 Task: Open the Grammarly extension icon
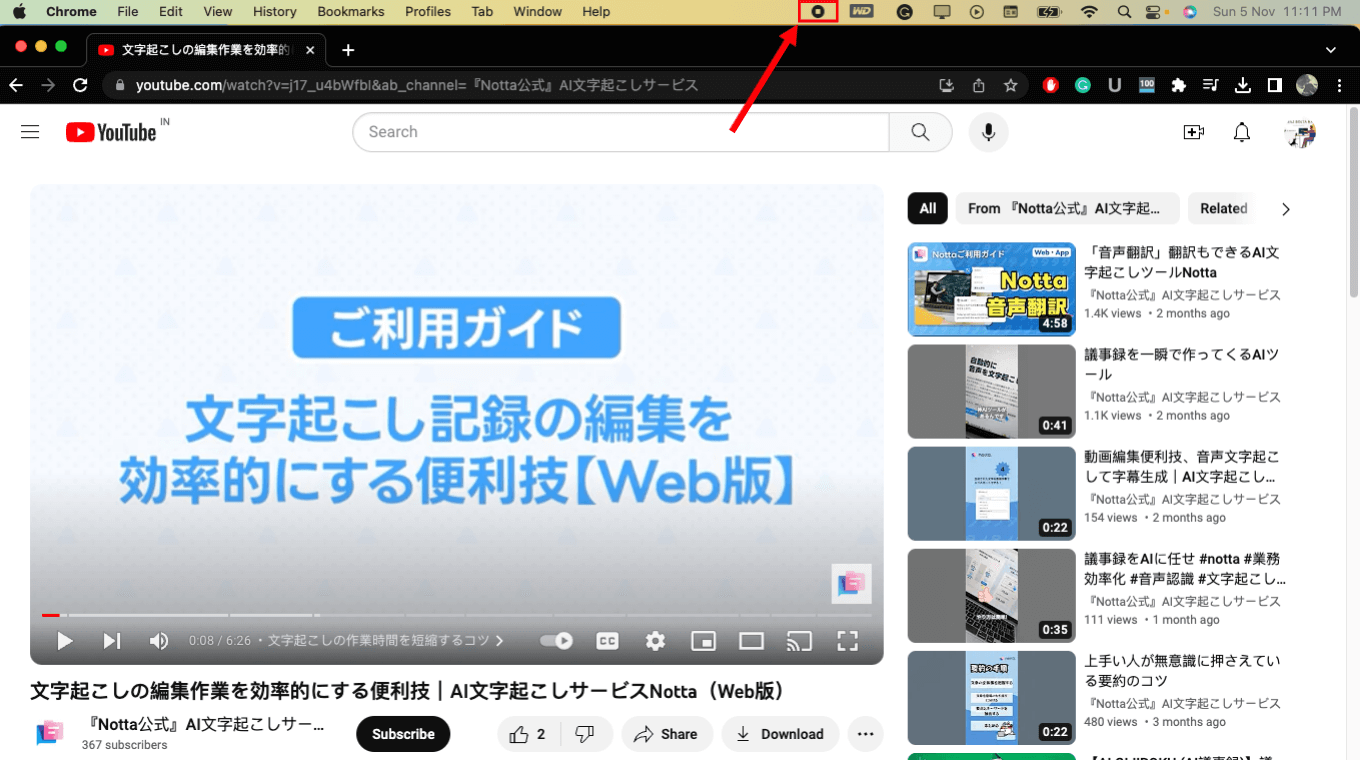(x=1083, y=85)
